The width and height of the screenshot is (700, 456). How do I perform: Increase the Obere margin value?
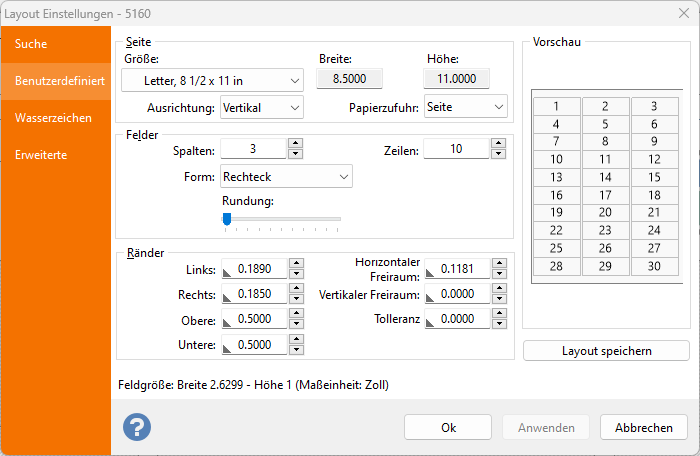[x=295, y=314]
